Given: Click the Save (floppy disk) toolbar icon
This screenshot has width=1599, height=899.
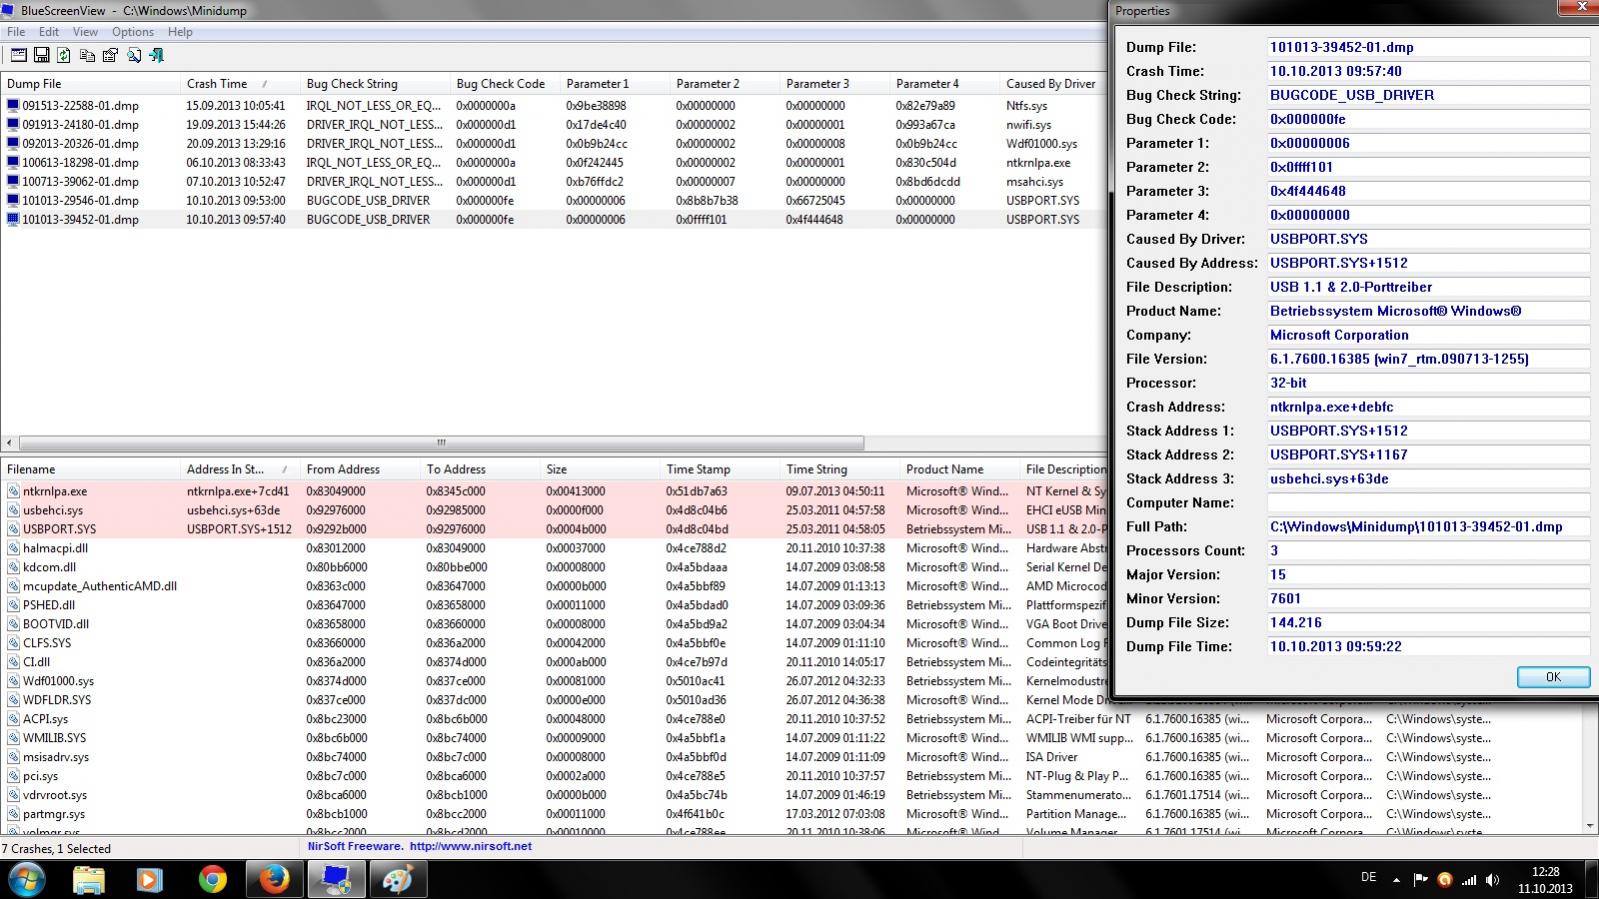Looking at the screenshot, I should click(42, 56).
